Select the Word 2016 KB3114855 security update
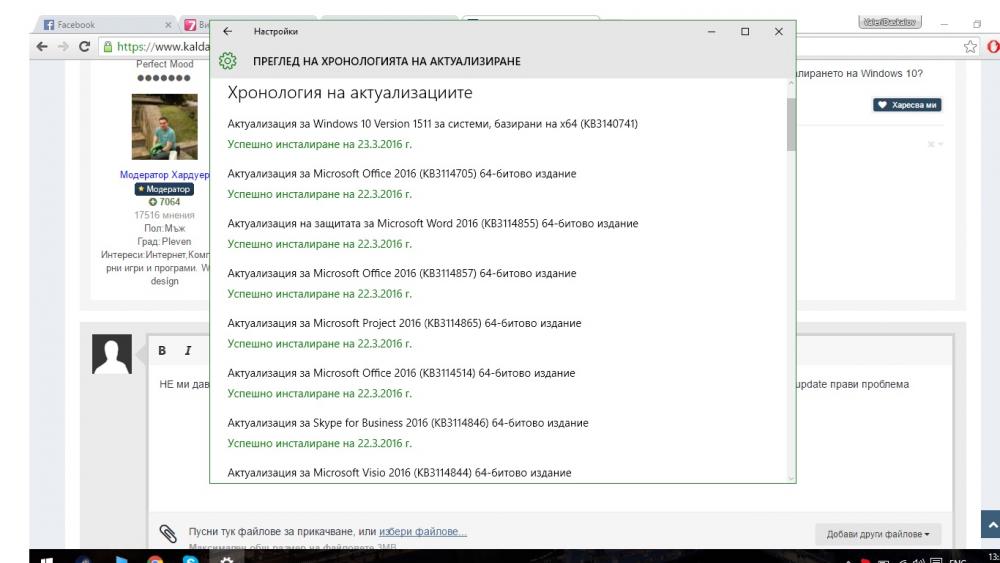 pos(432,223)
